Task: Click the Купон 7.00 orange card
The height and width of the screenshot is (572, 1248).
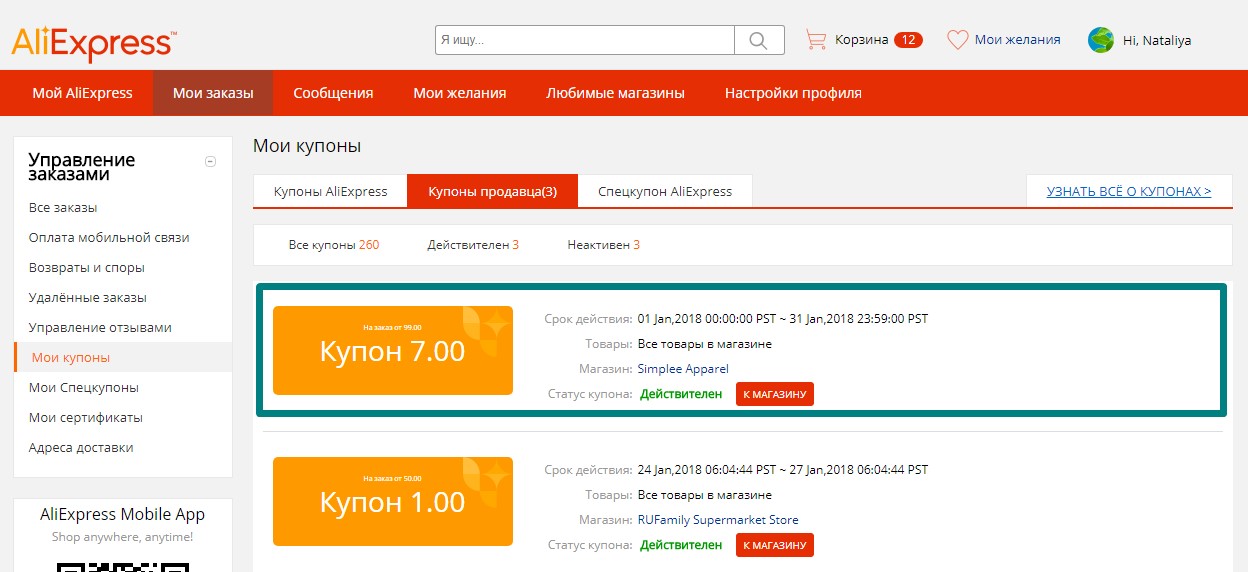Action: click(393, 350)
